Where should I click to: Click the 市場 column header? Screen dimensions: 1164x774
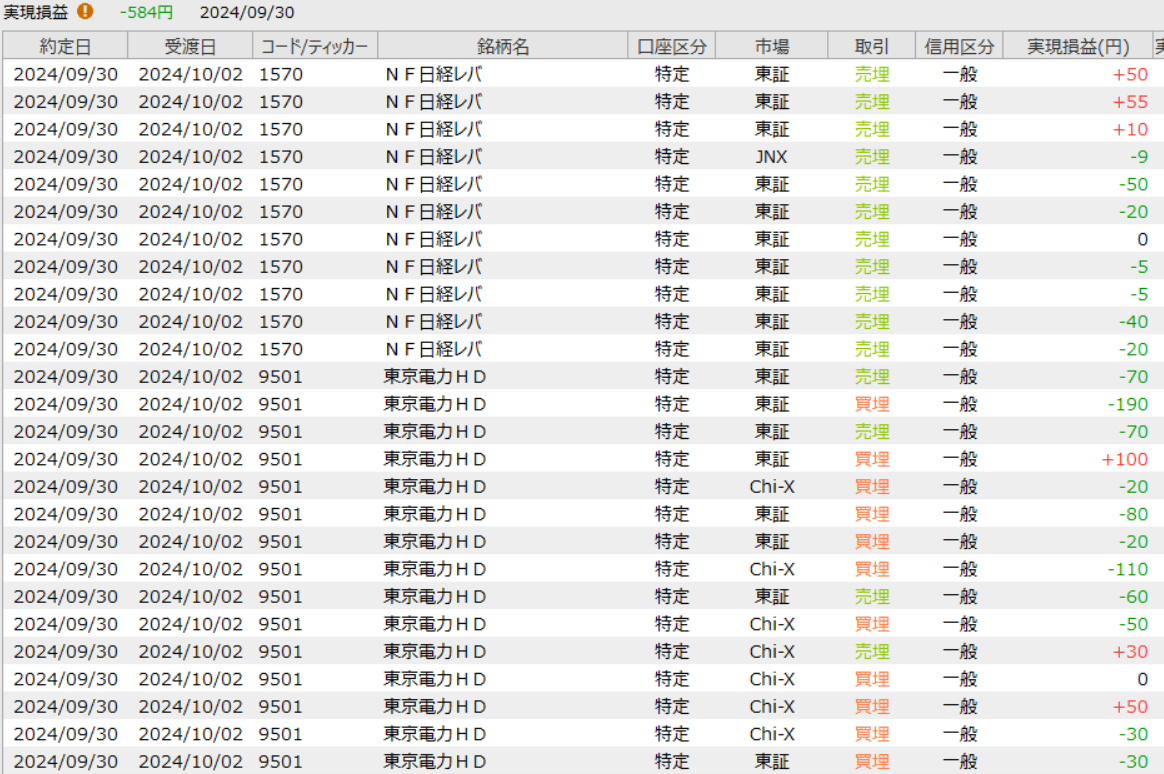point(771,46)
